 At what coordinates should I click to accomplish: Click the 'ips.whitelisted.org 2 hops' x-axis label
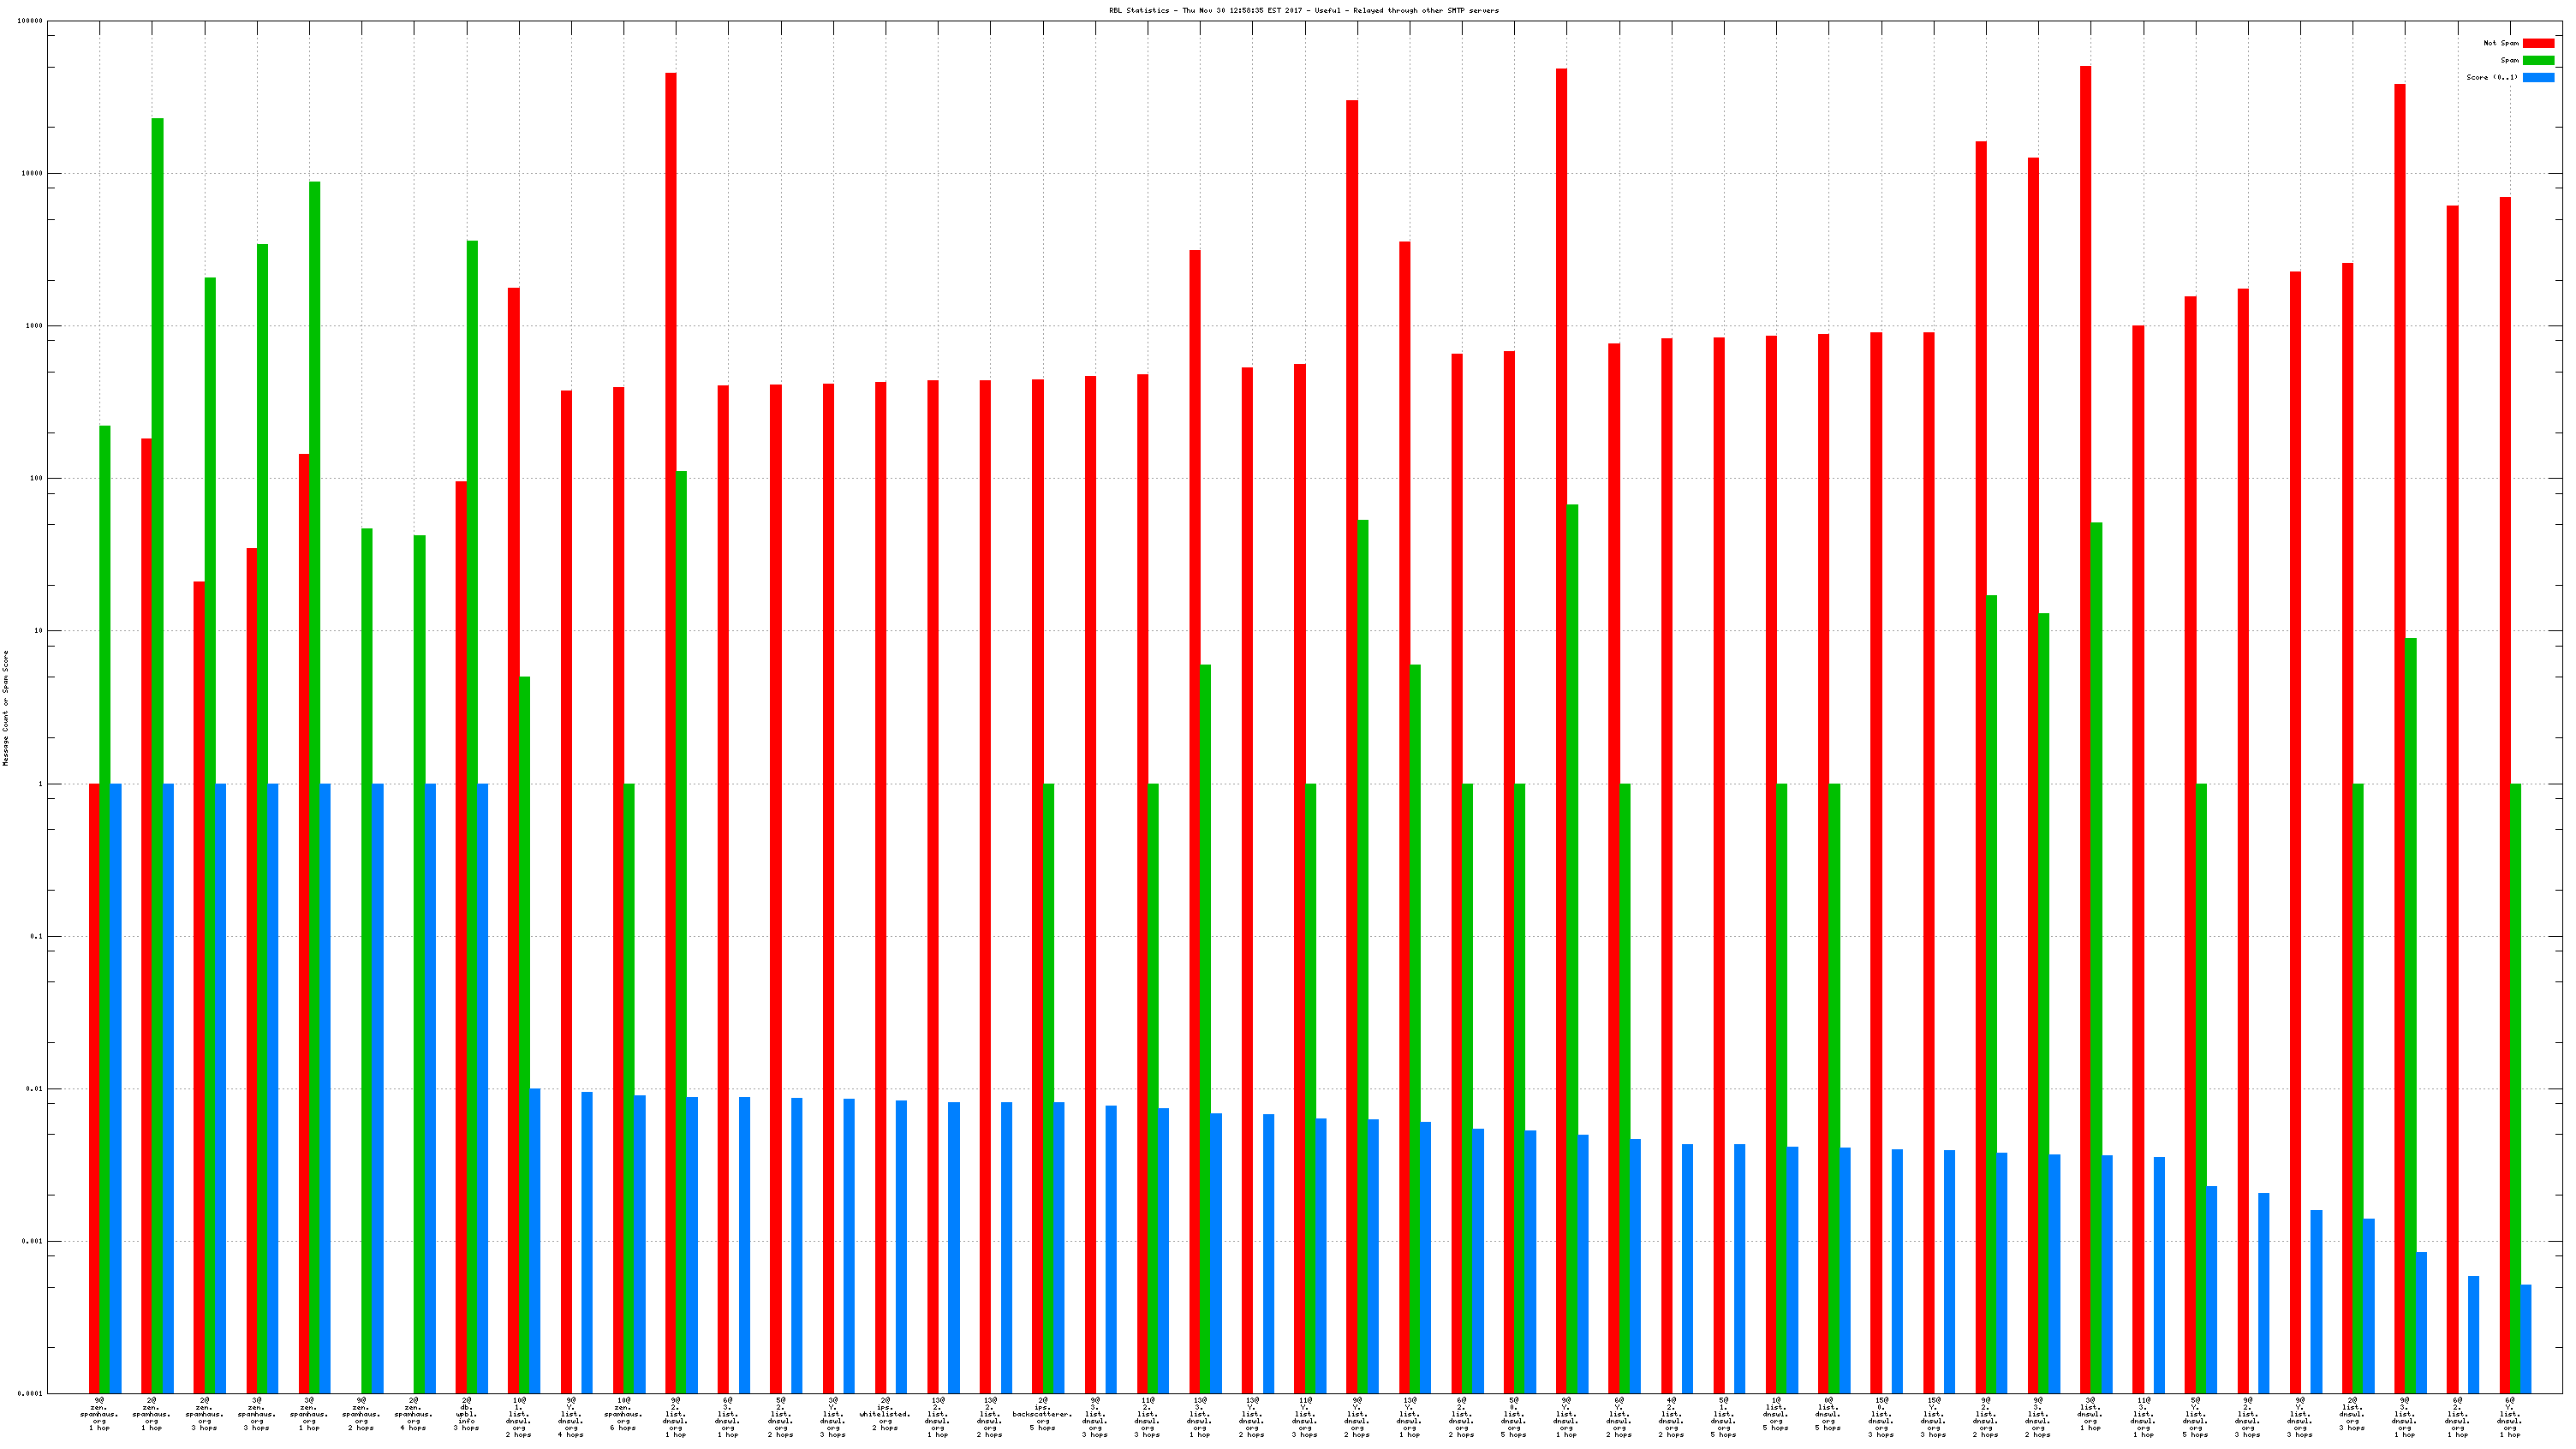885,1414
